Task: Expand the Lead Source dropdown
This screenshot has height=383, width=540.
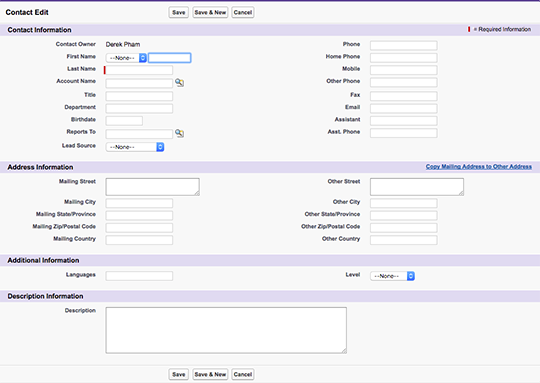Action: [135, 147]
